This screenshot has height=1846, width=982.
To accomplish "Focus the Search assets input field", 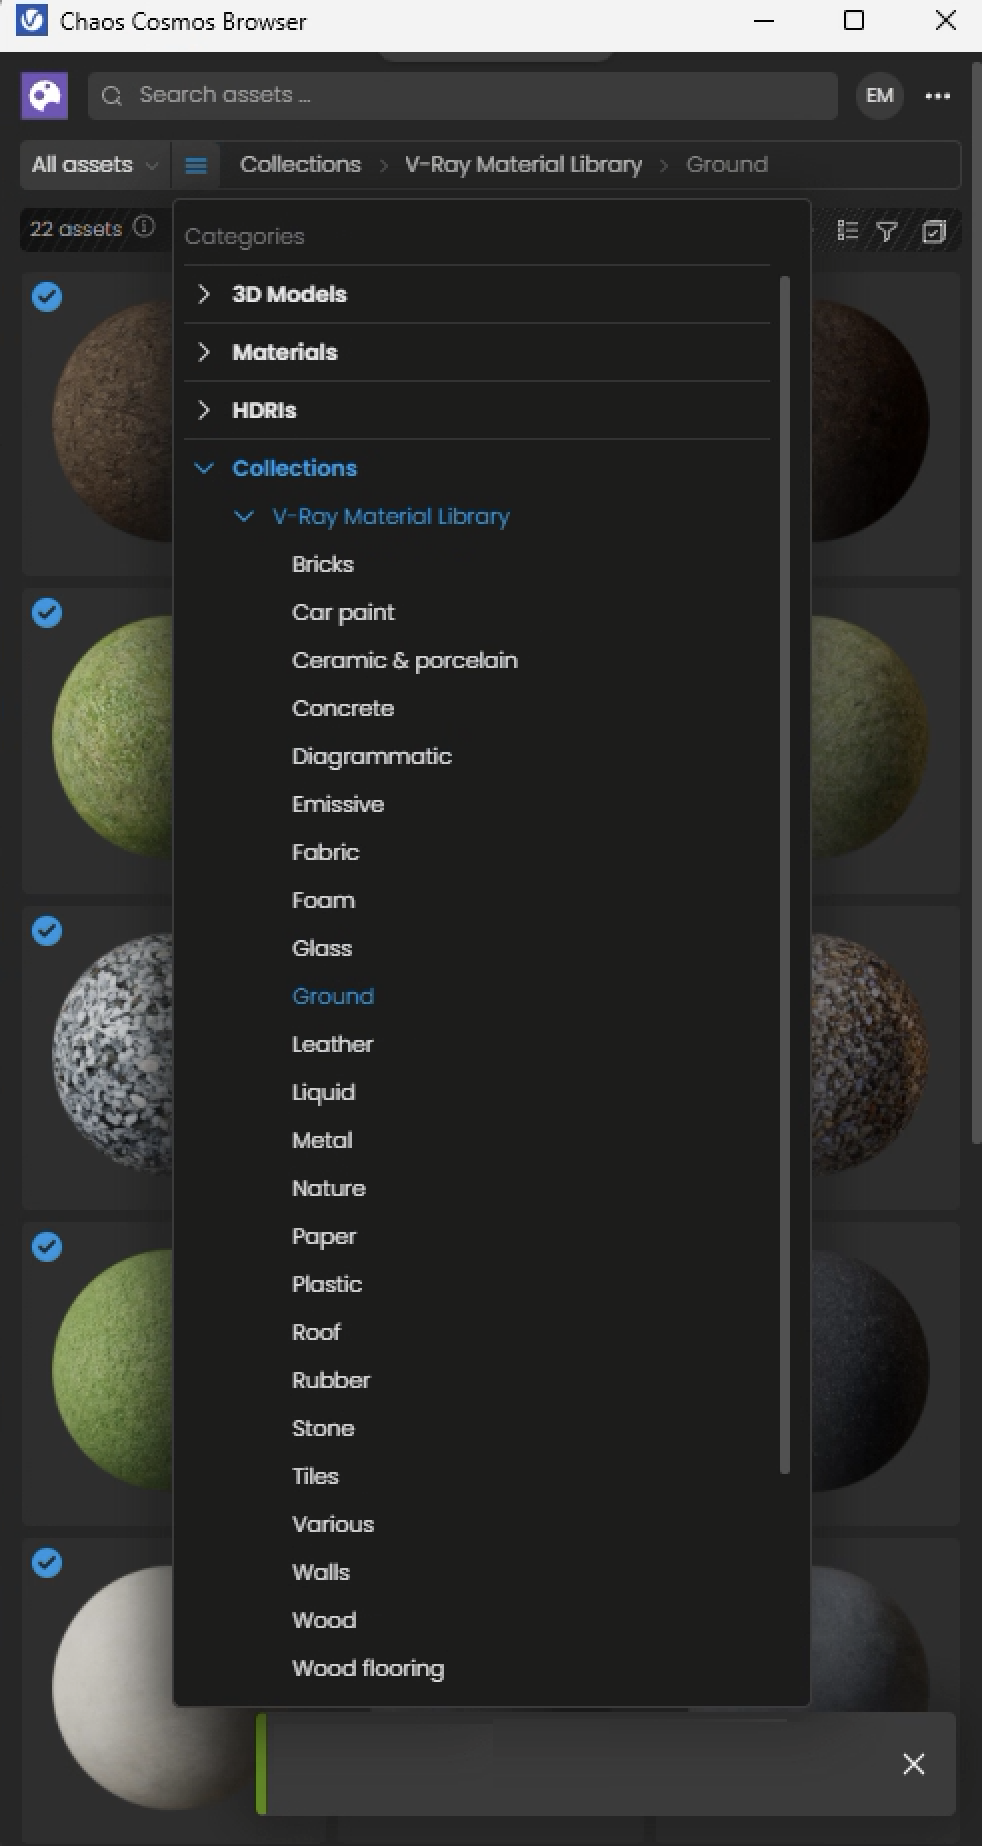I will 463,96.
